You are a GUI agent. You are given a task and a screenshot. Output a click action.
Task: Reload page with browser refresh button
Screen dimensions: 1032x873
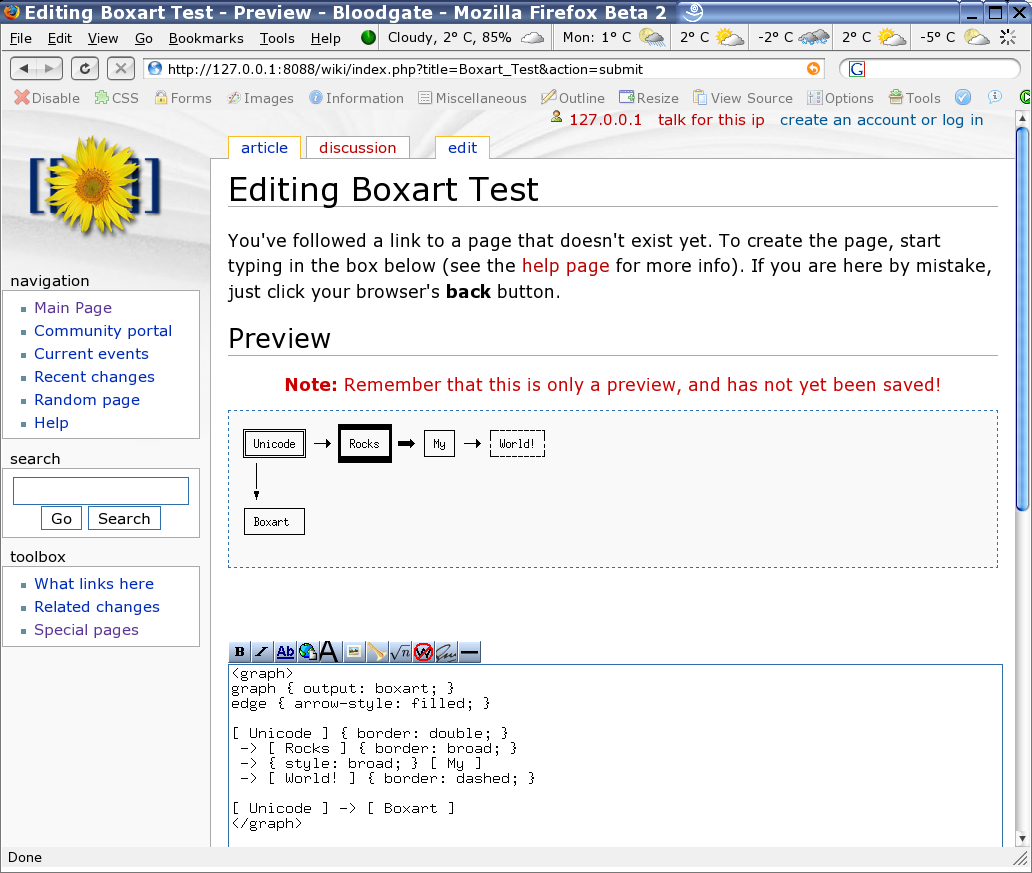click(x=85, y=69)
